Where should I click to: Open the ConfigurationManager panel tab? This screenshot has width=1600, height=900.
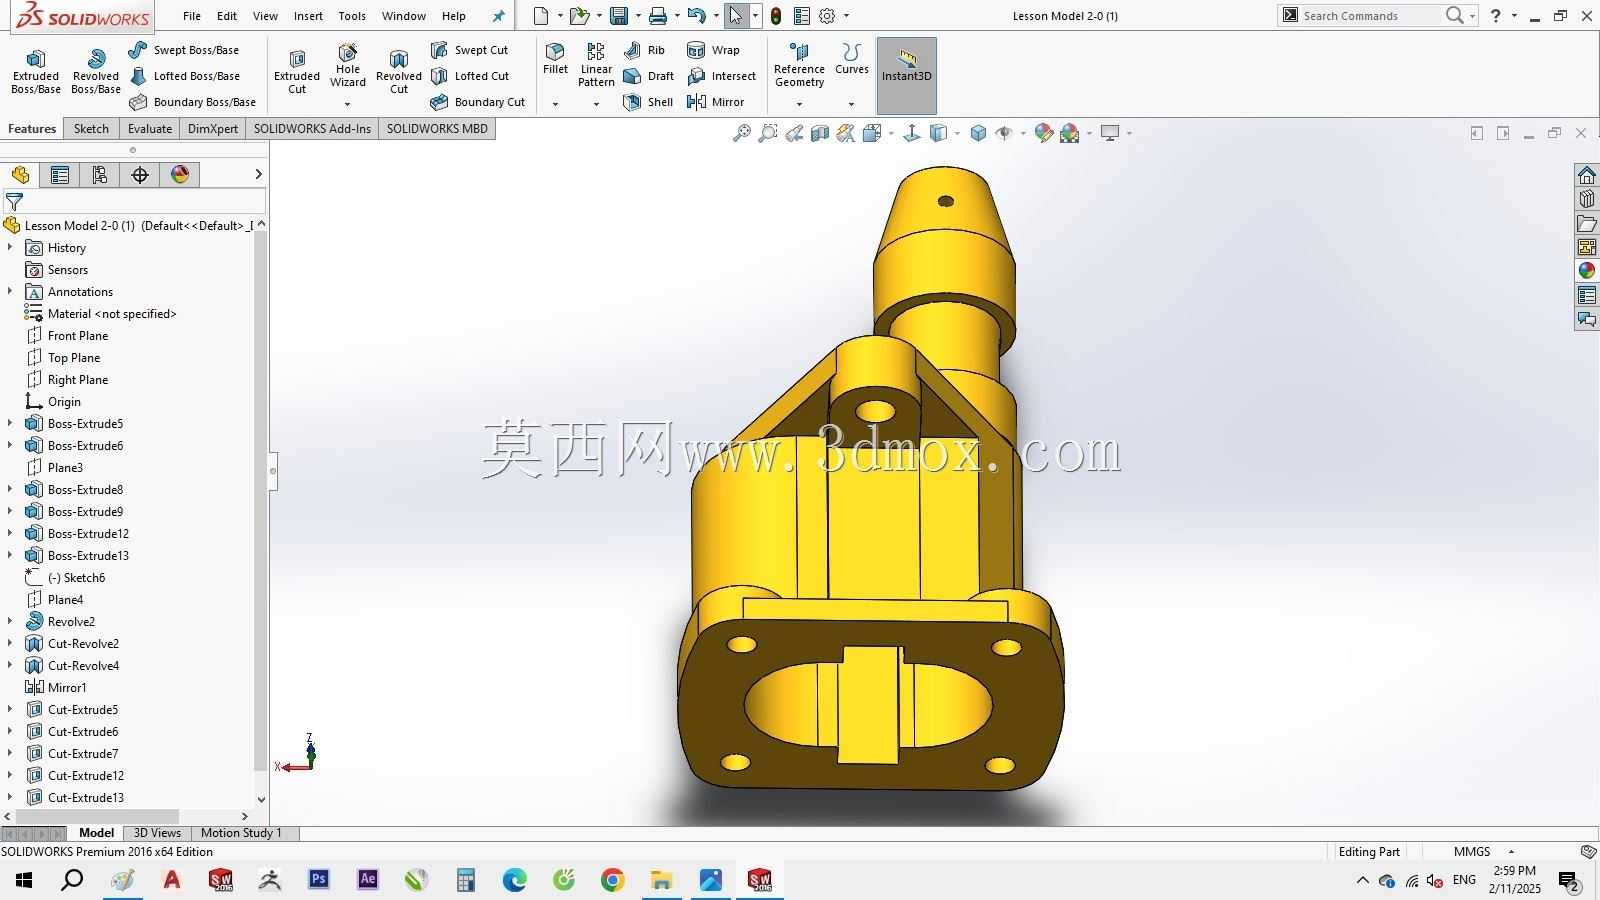point(100,175)
